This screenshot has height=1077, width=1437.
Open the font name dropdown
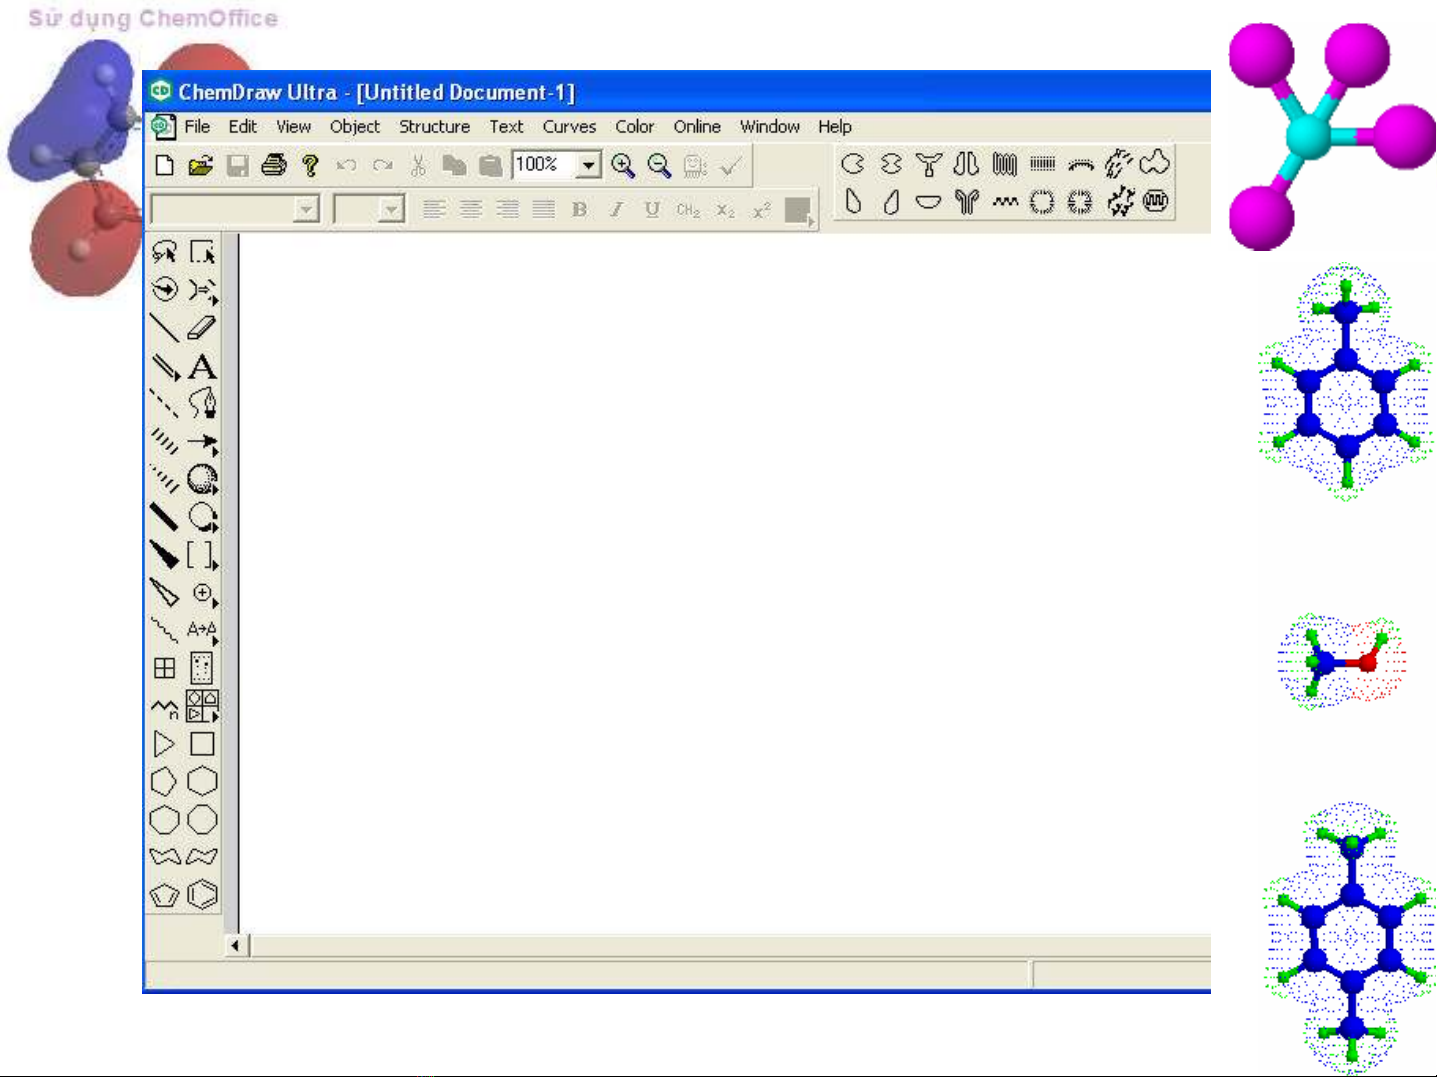click(x=307, y=209)
